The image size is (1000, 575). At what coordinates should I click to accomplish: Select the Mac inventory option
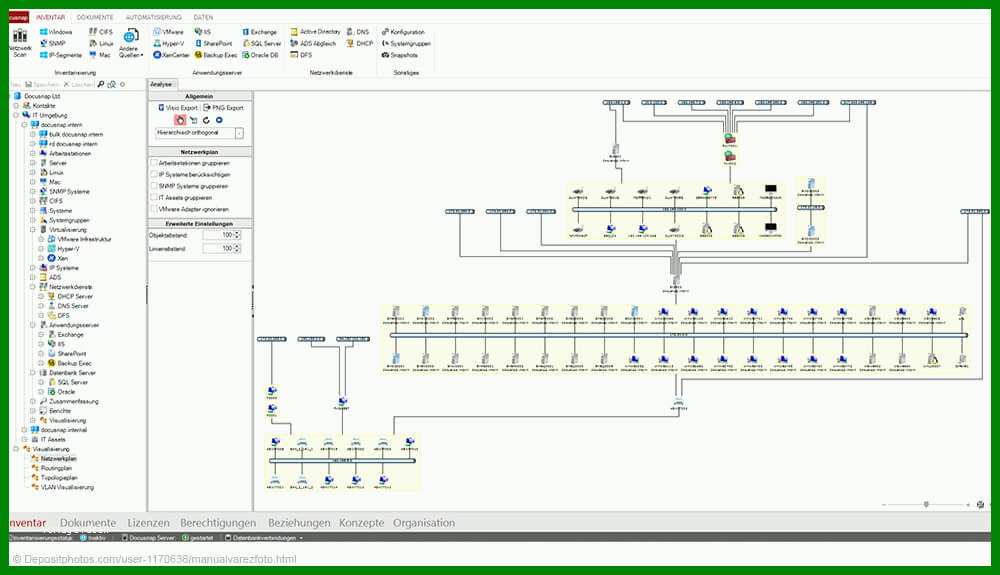[100, 55]
